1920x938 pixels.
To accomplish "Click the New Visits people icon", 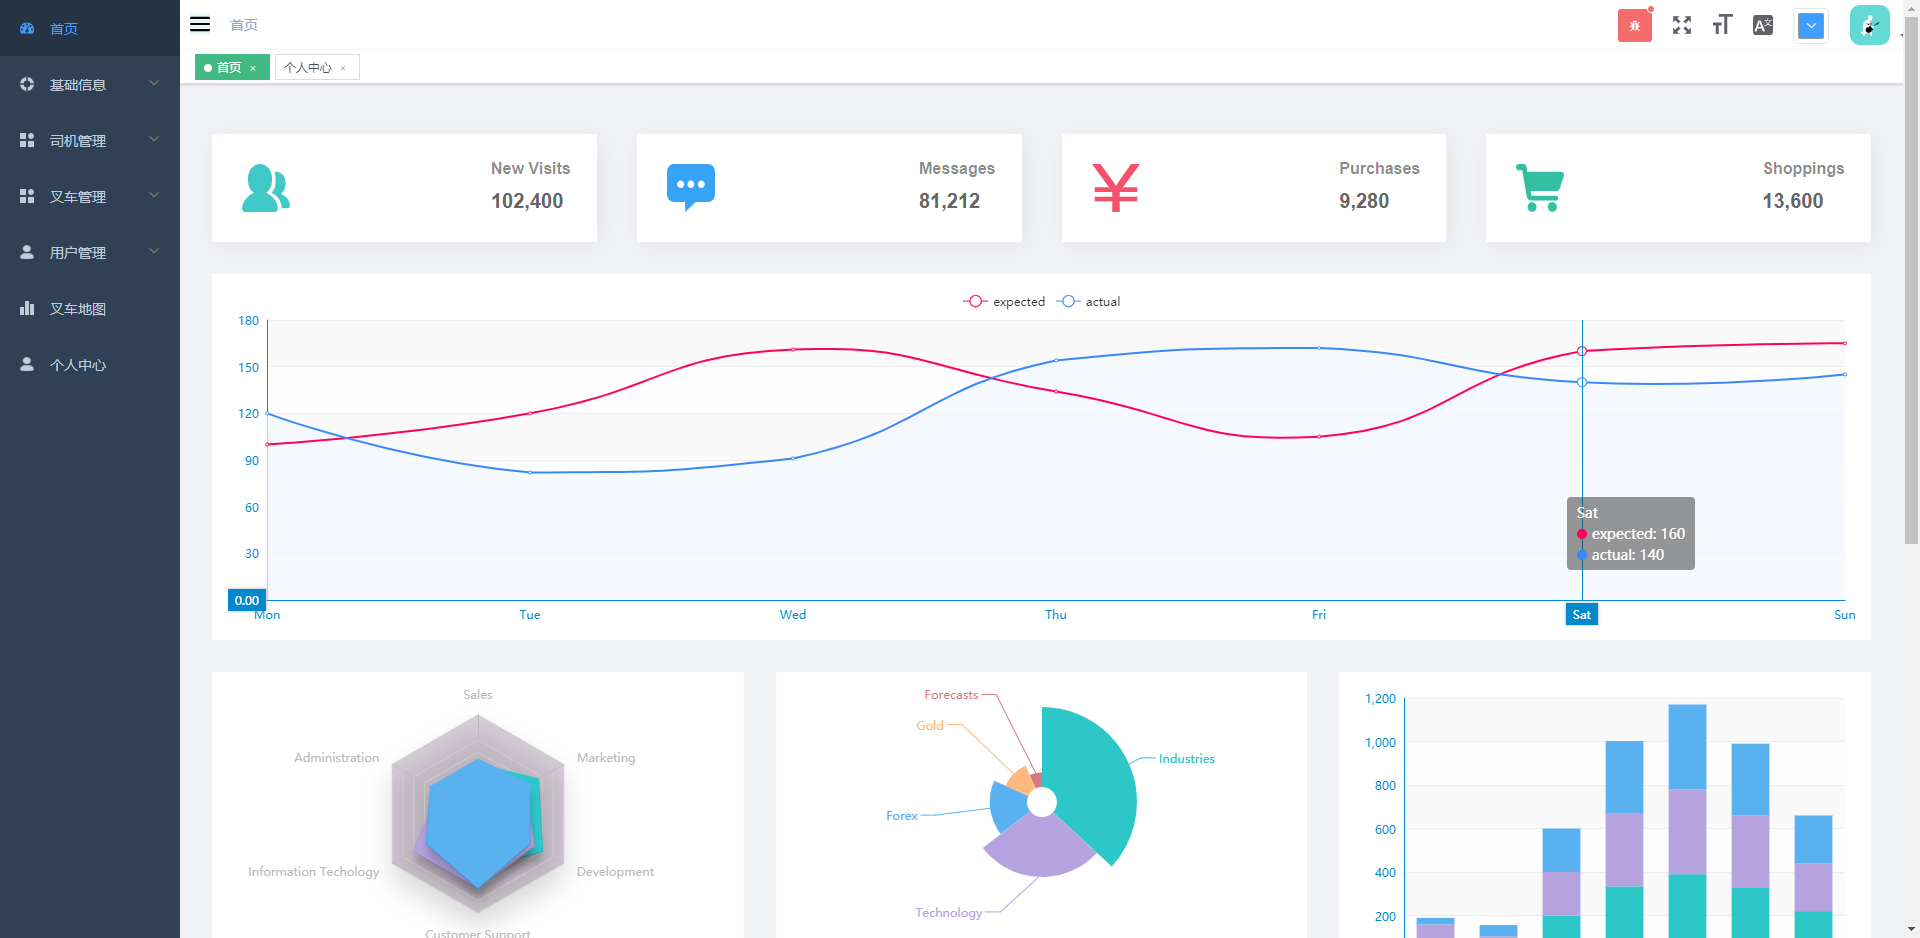I will click(x=265, y=188).
